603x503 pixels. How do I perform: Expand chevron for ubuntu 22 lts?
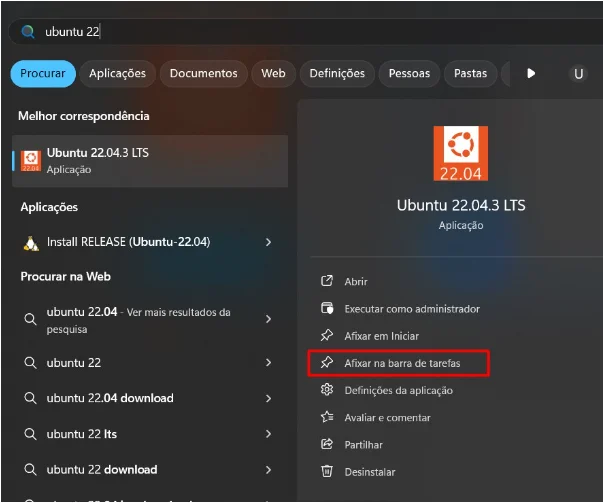coord(268,434)
